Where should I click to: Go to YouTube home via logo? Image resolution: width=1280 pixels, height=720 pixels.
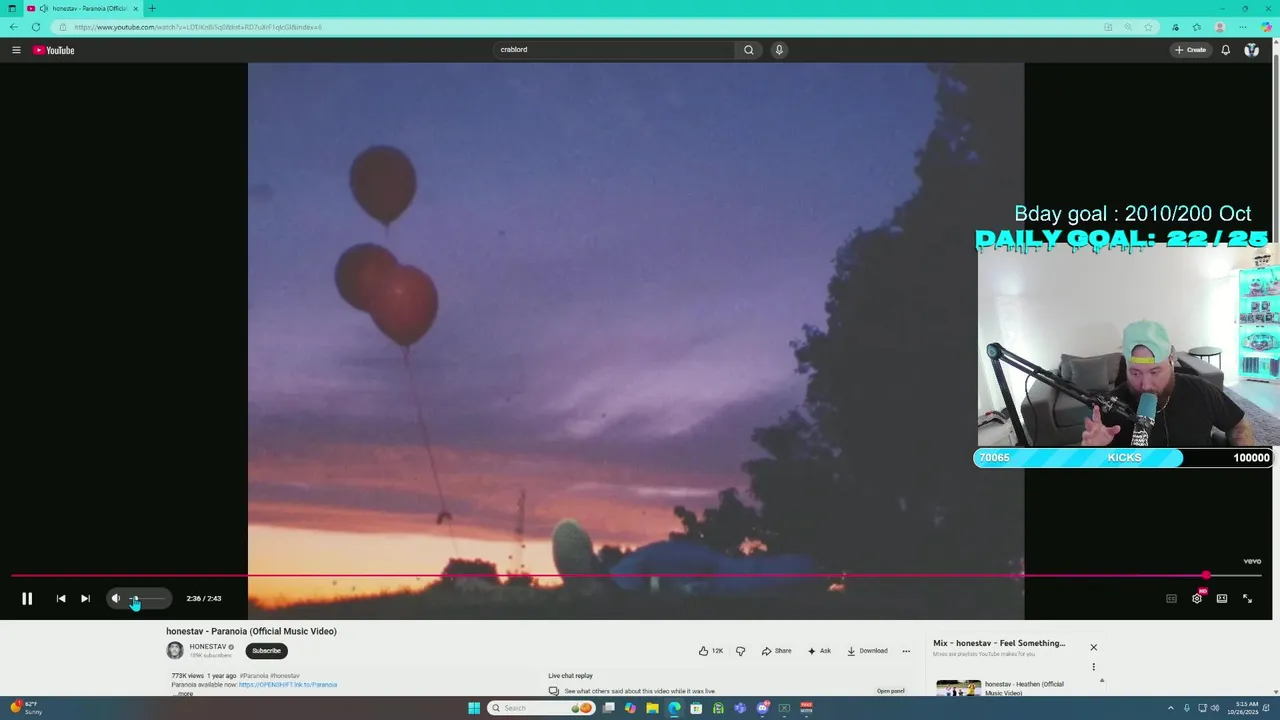(x=54, y=50)
